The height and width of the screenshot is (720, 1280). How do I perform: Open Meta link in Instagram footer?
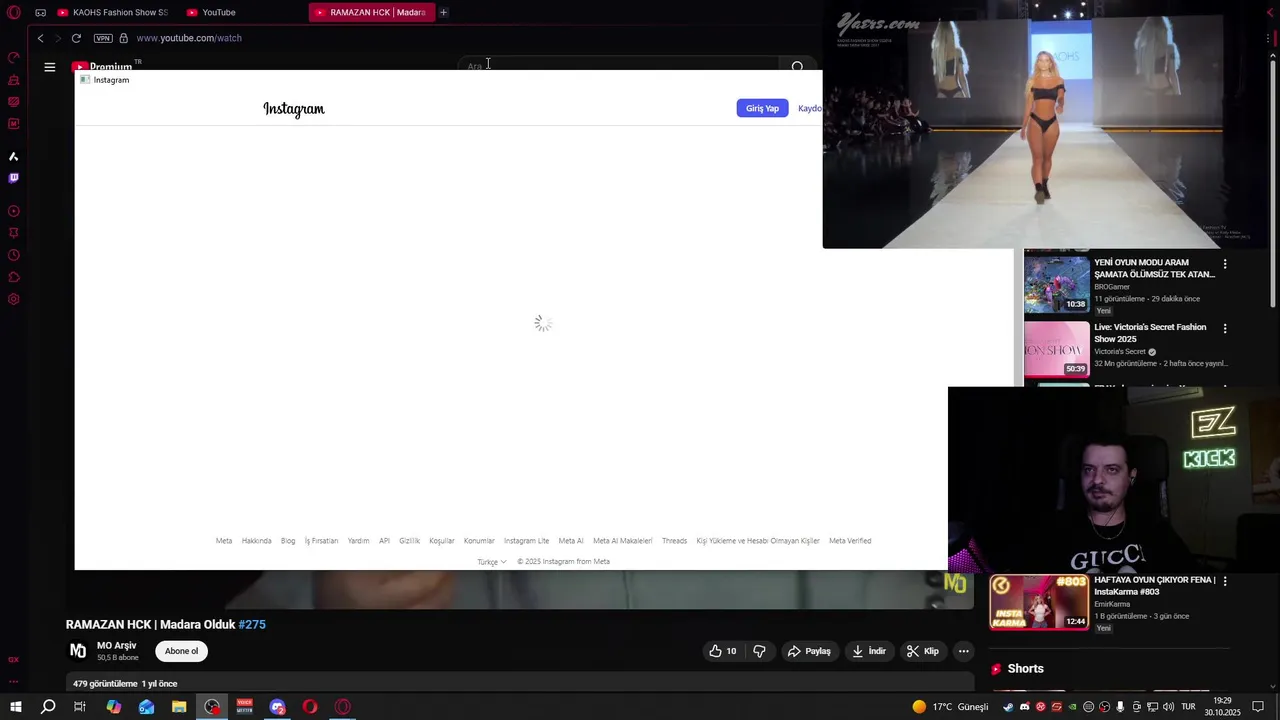click(224, 541)
